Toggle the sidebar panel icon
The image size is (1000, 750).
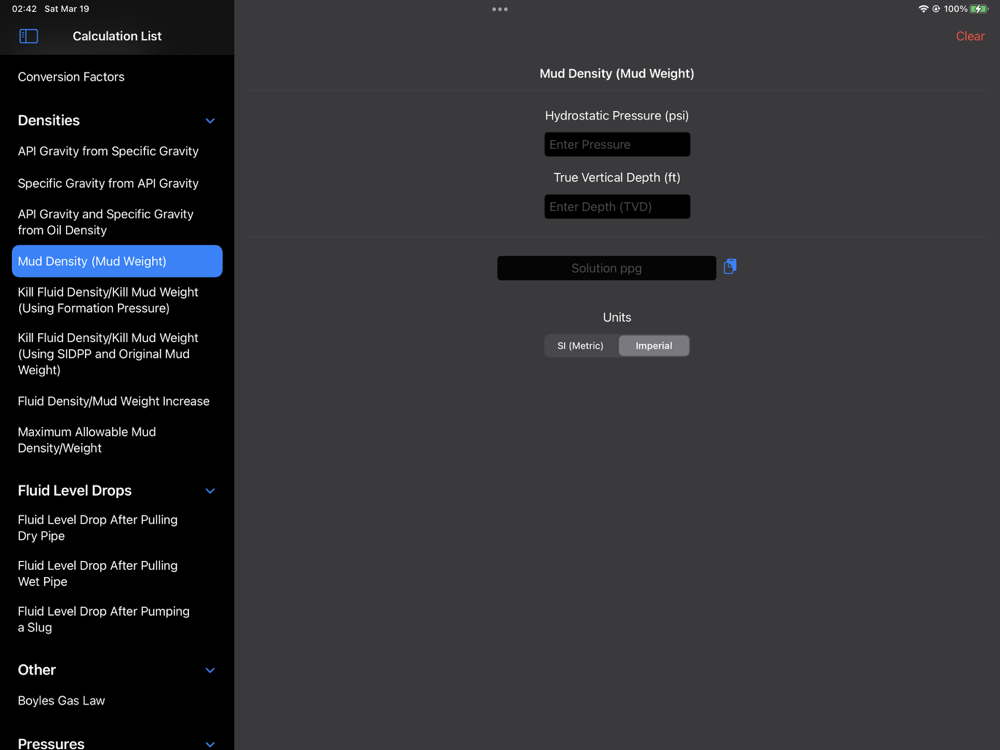[x=29, y=36]
